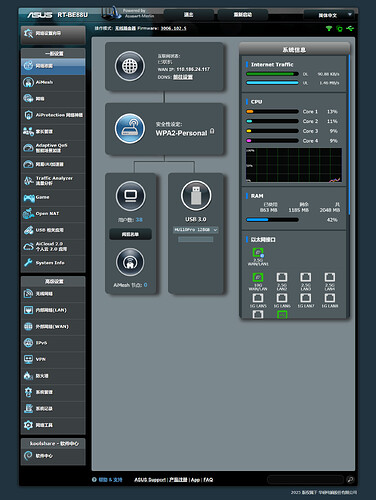Open AiCloud 2.0 in the sidebar
The width and height of the screenshot is (376, 500).
pyautogui.click(x=53, y=247)
